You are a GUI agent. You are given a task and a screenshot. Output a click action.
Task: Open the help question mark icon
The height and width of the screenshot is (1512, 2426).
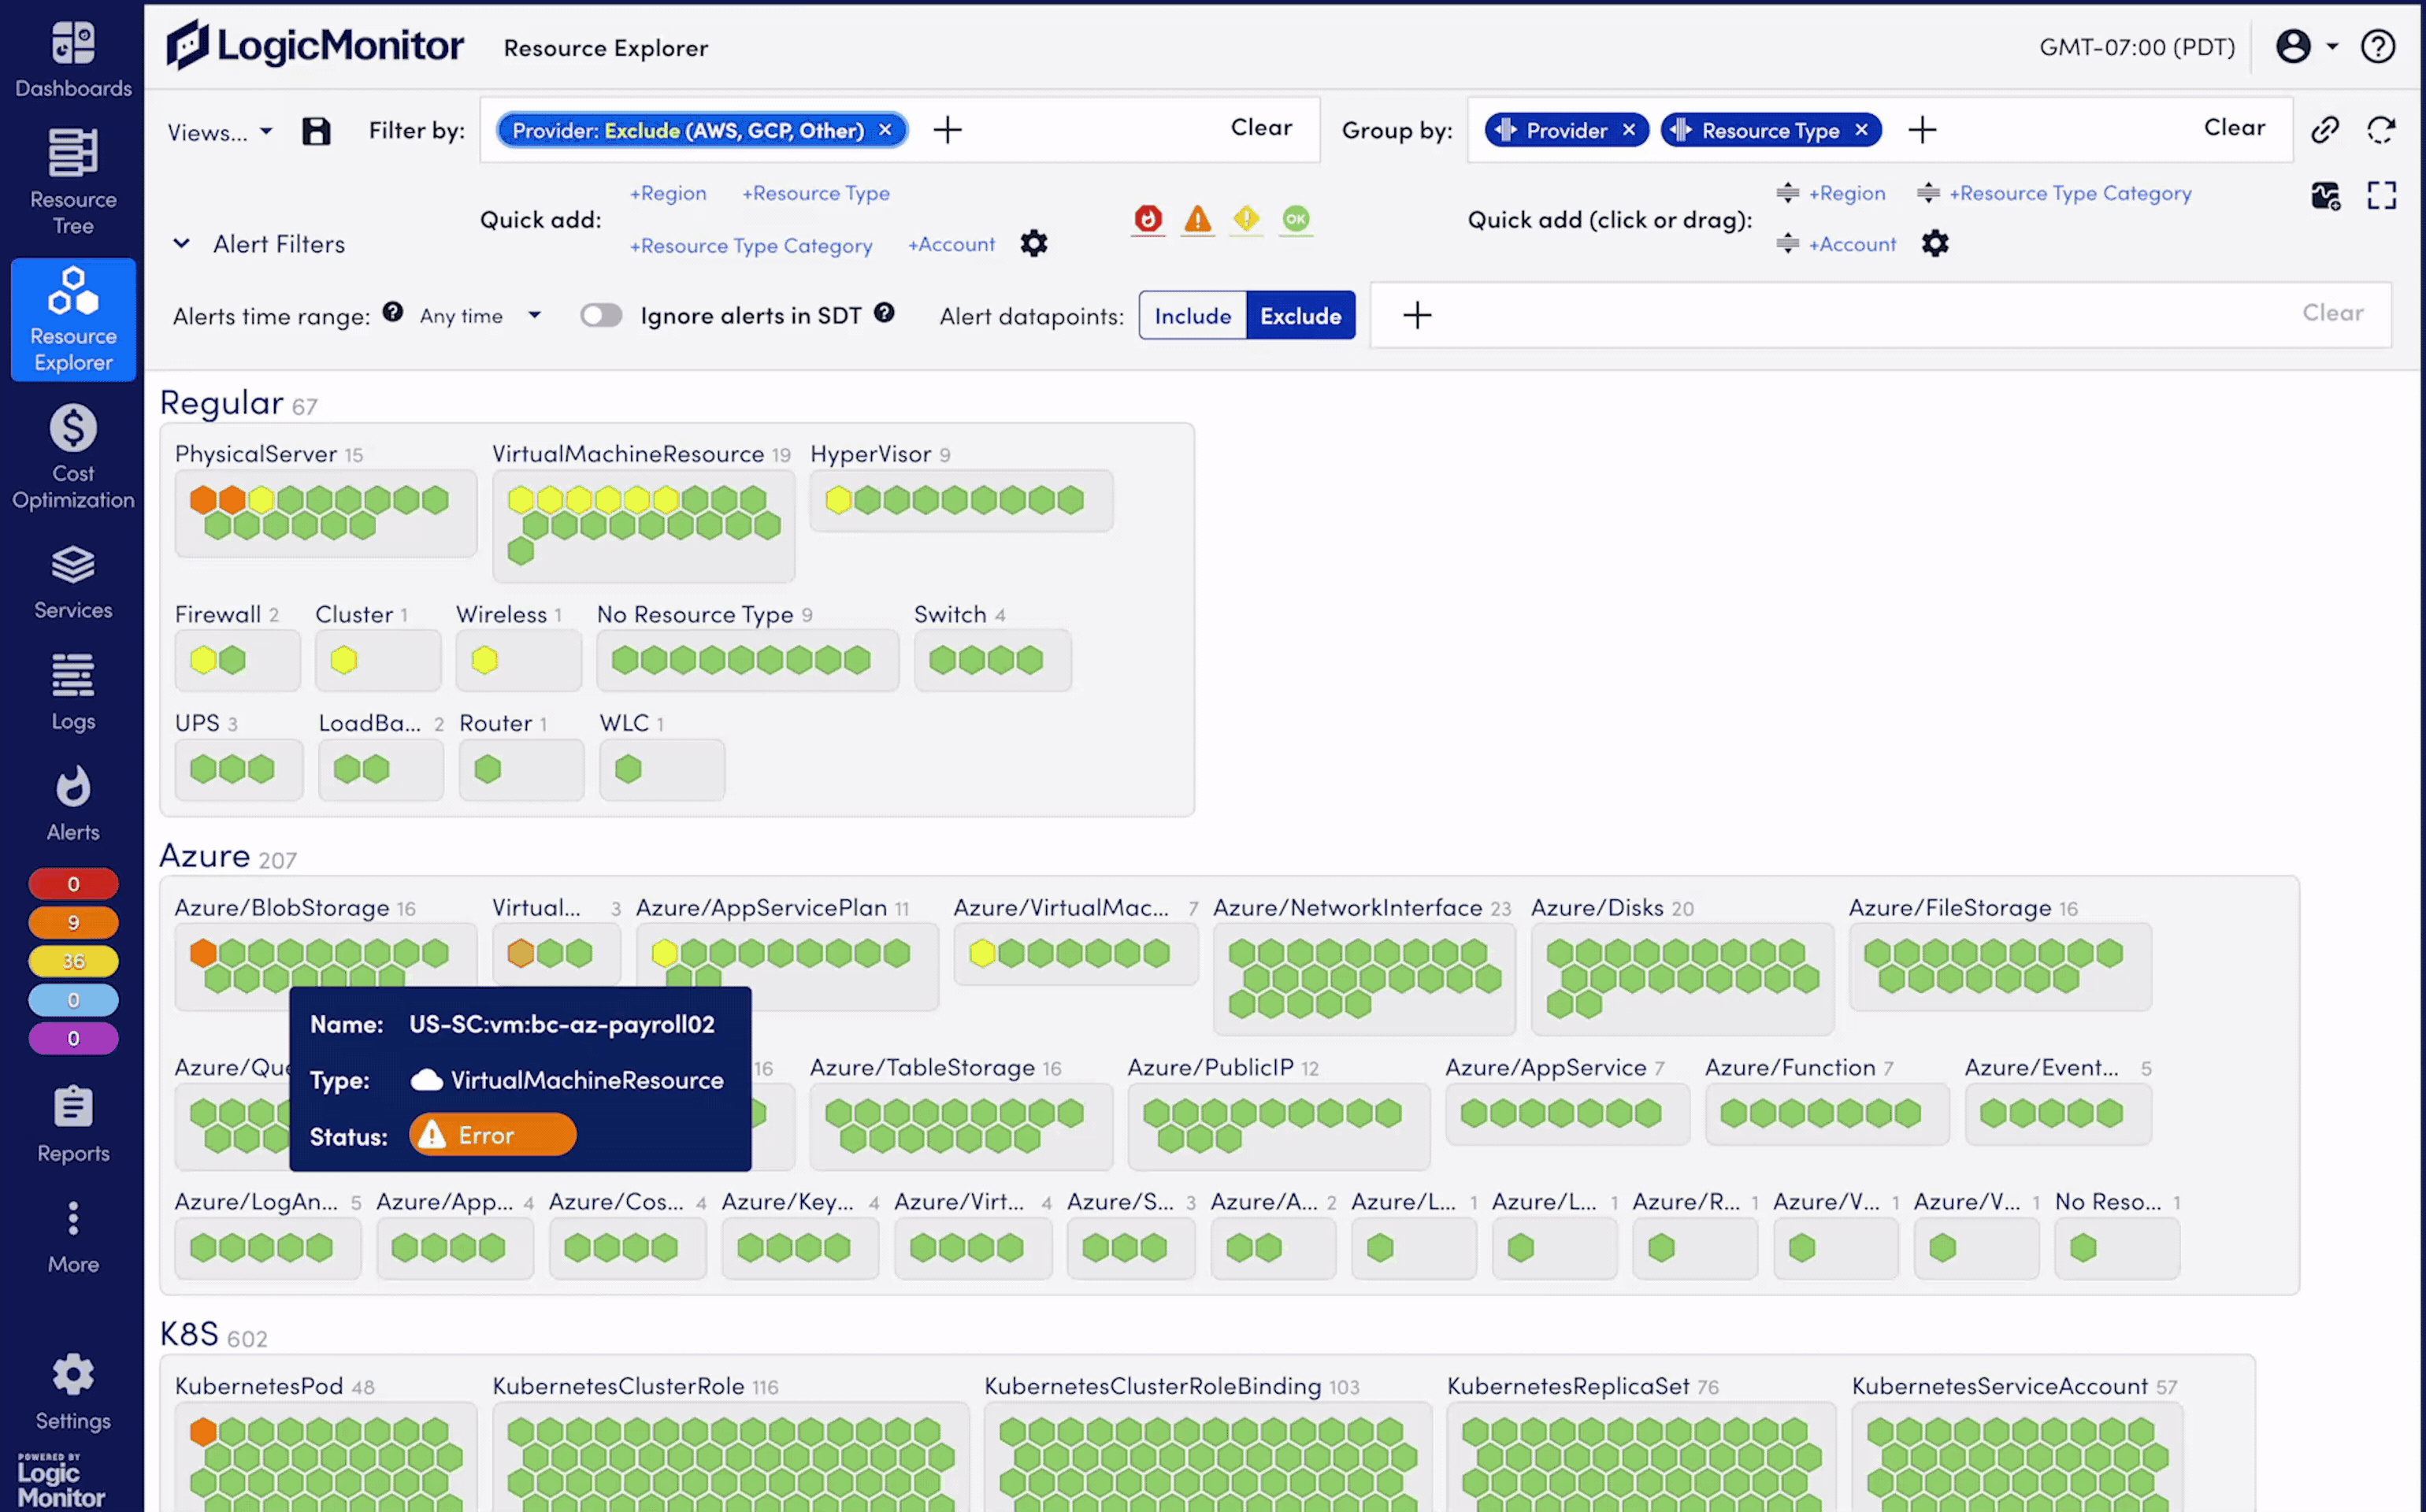pyautogui.click(x=2377, y=46)
